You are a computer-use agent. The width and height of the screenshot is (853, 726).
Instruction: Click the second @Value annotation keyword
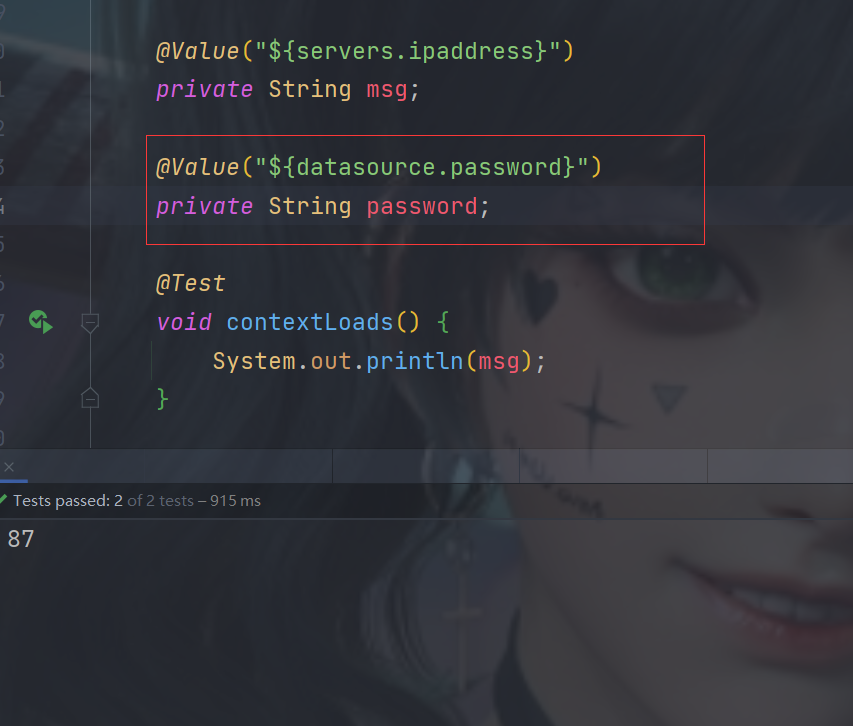[x=197, y=167]
